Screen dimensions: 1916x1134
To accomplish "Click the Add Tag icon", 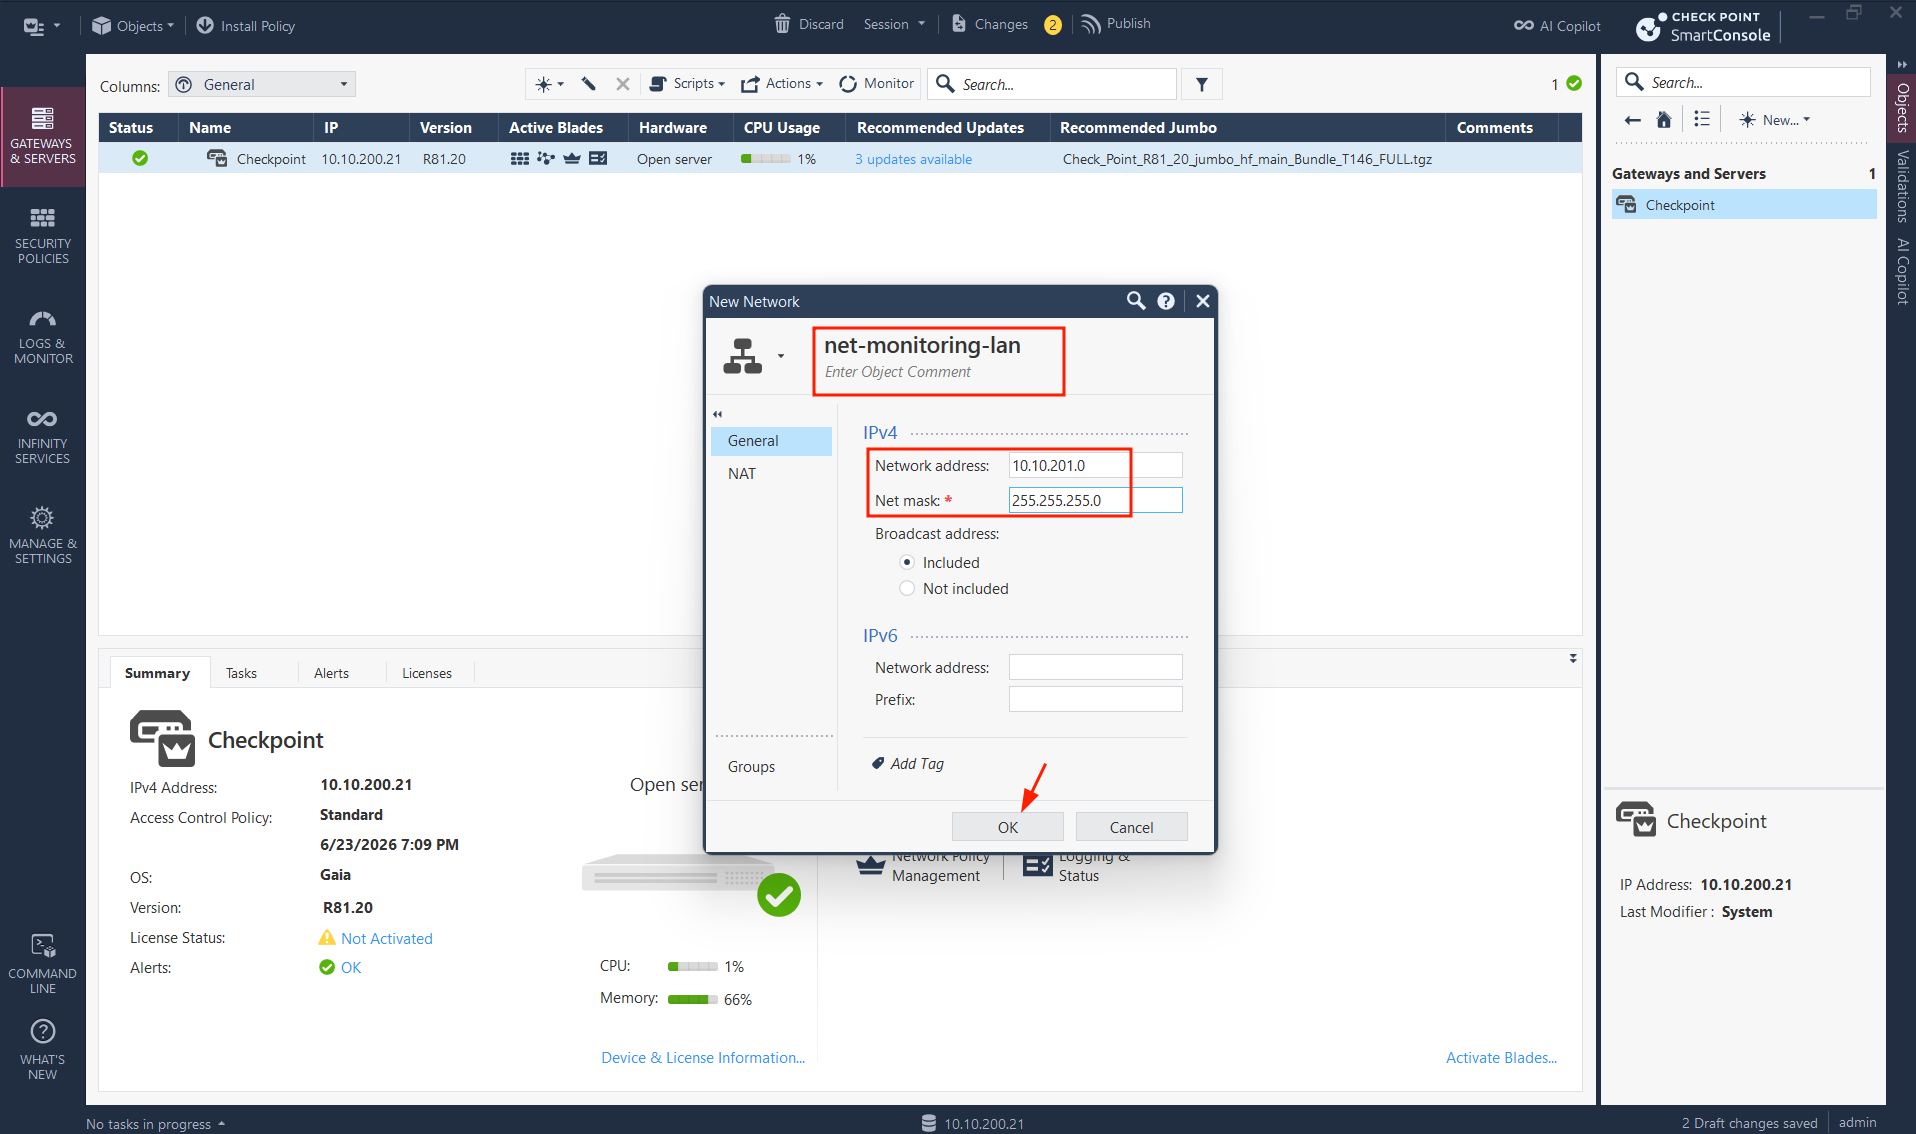I will pos(877,764).
